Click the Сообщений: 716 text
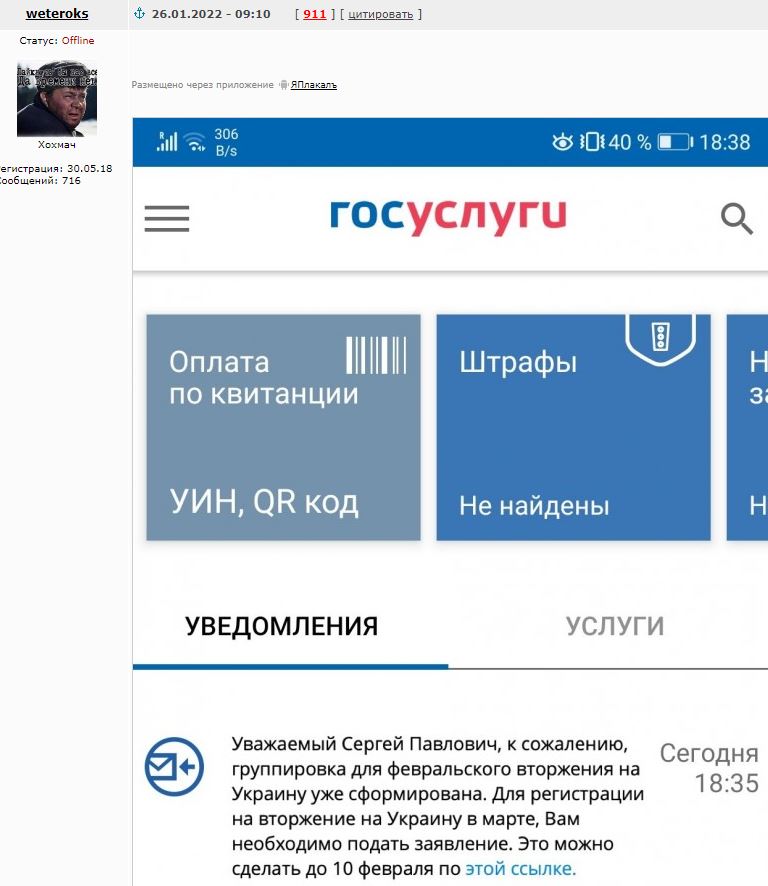The image size is (768, 886). point(40,181)
